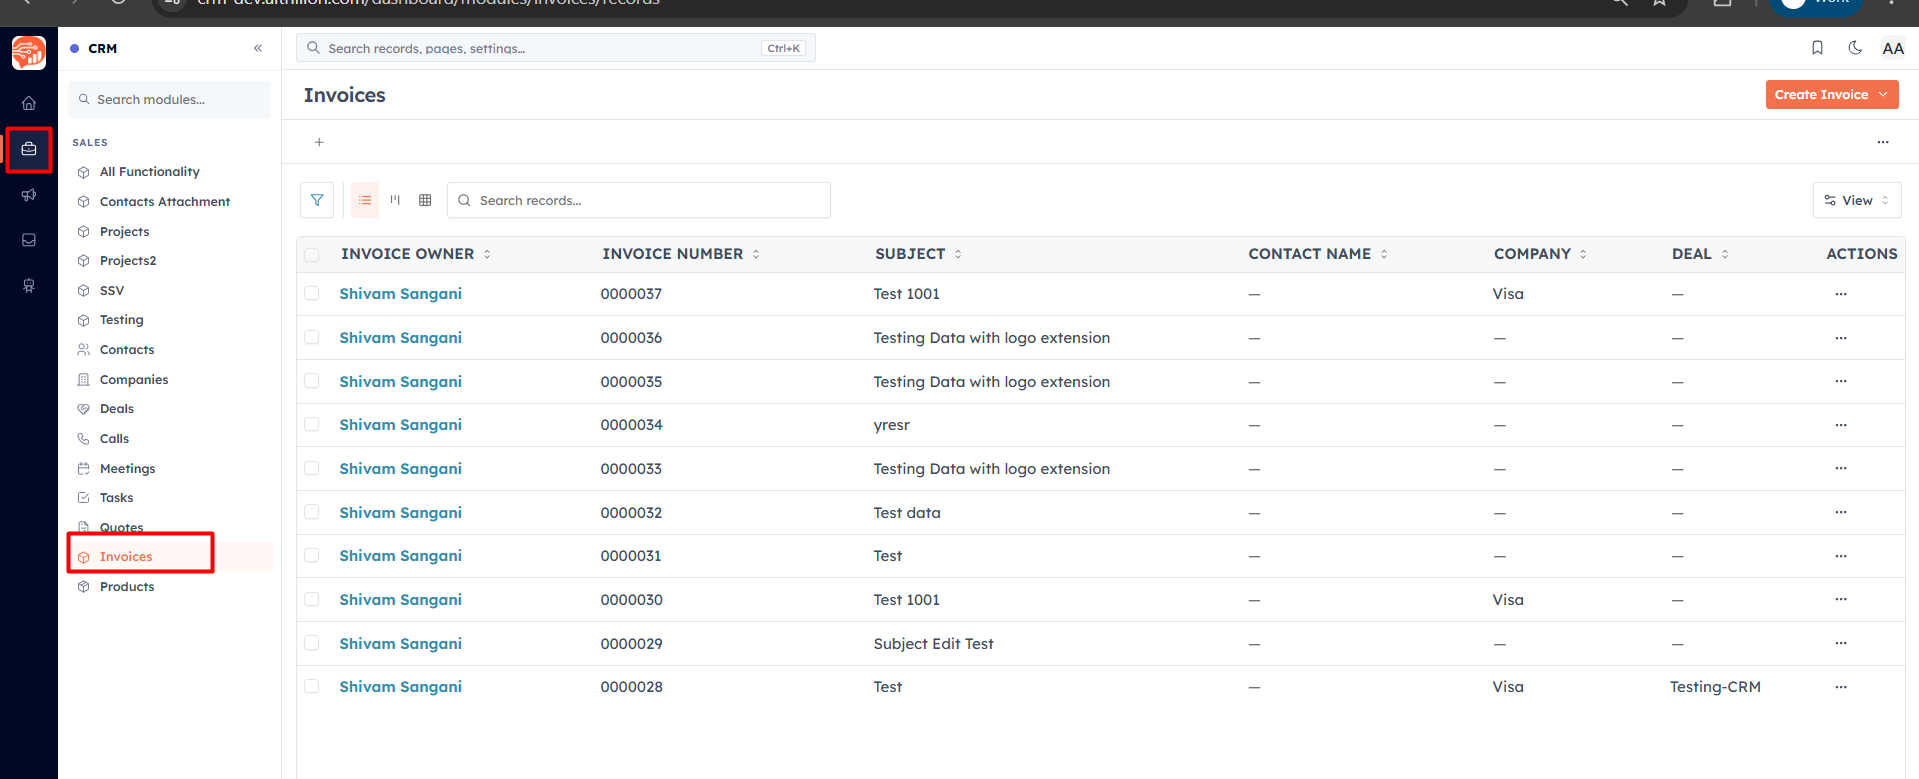1919x779 pixels.
Task: Check the row for invoice 0000034
Action: click(x=312, y=424)
